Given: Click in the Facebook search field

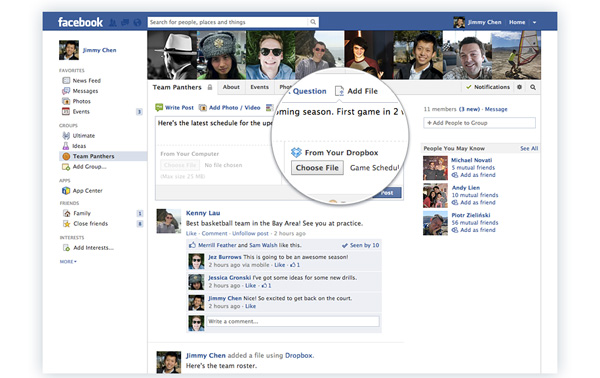Looking at the screenshot, I should coord(228,22).
